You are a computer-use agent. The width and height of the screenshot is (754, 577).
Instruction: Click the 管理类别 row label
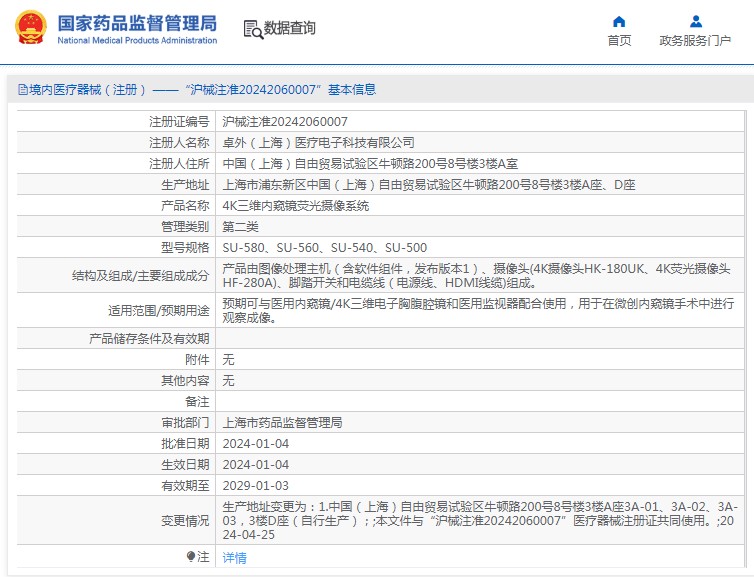[185, 227]
